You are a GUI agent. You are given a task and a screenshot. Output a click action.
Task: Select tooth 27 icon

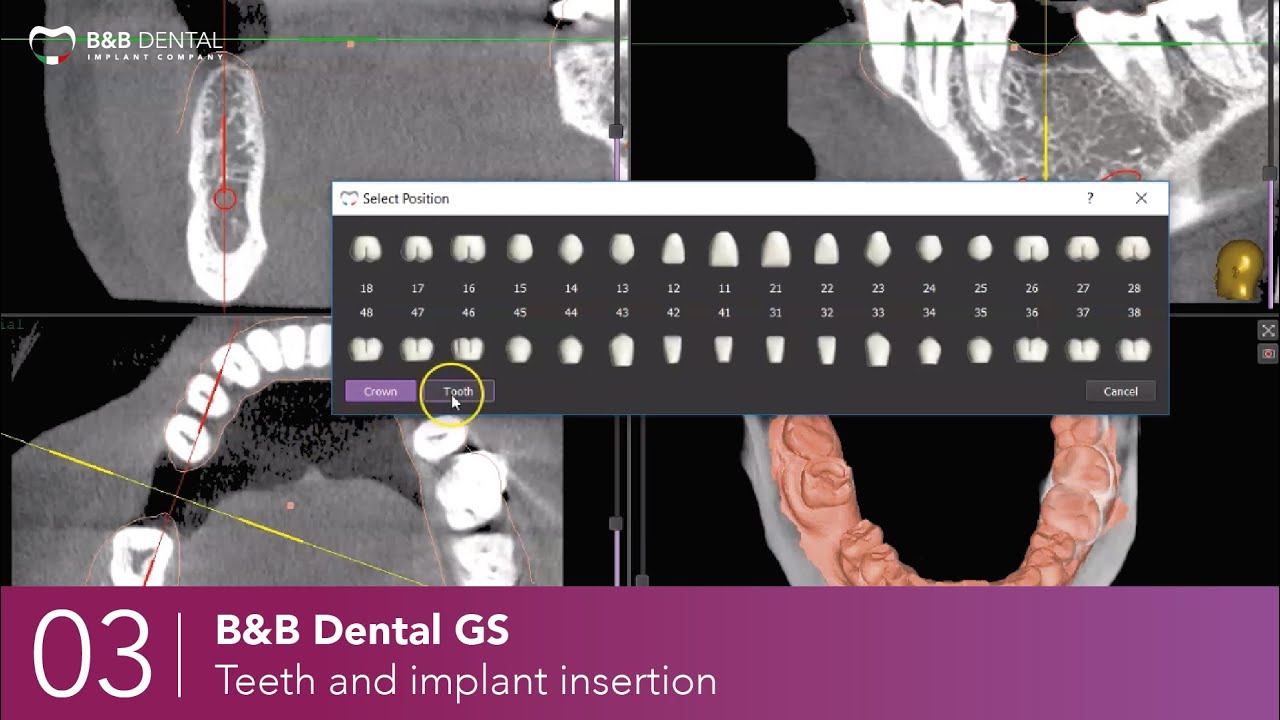[1082, 249]
